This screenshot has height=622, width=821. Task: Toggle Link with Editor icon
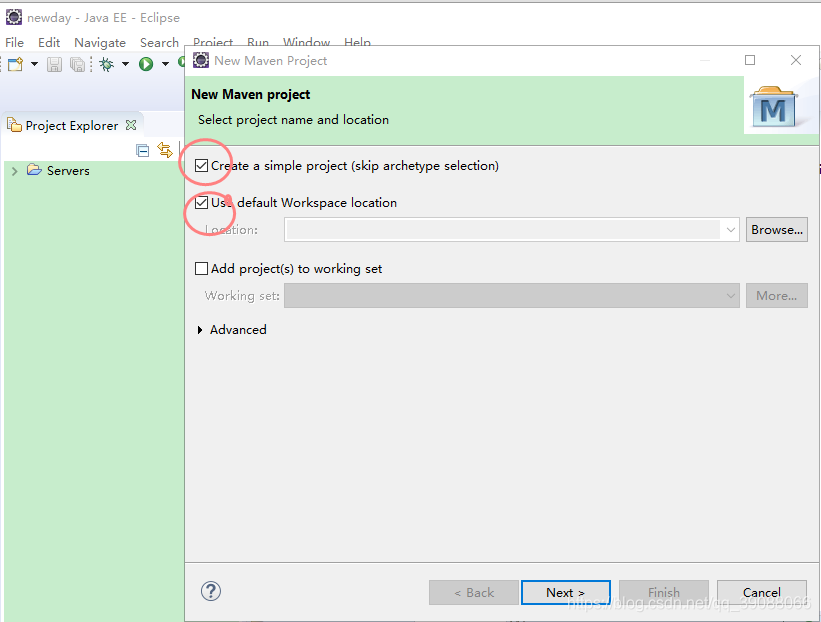[x=165, y=150]
